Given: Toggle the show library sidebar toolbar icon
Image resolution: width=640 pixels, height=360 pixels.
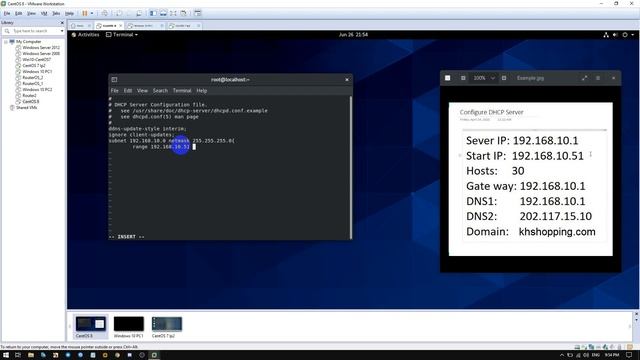Looking at the screenshot, I should coord(153,13).
